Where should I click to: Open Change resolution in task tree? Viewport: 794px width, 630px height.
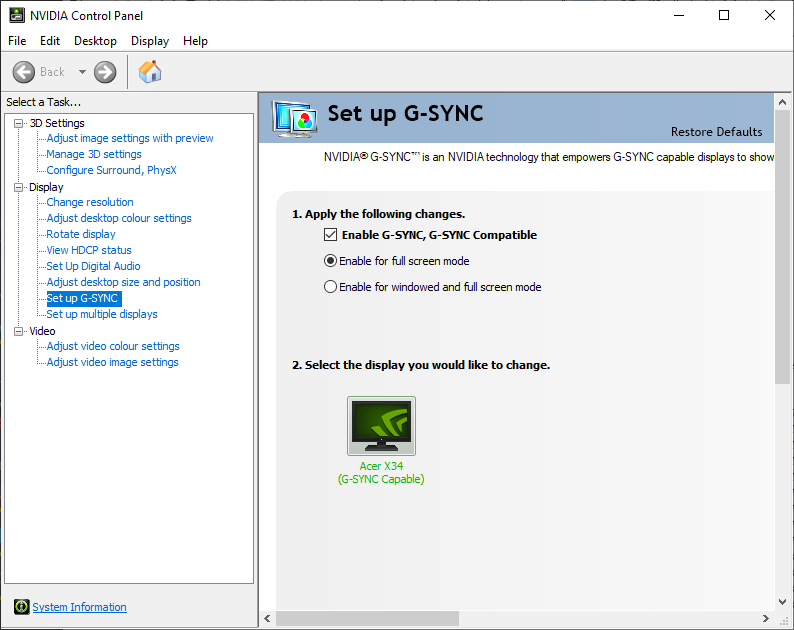click(x=90, y=202)
